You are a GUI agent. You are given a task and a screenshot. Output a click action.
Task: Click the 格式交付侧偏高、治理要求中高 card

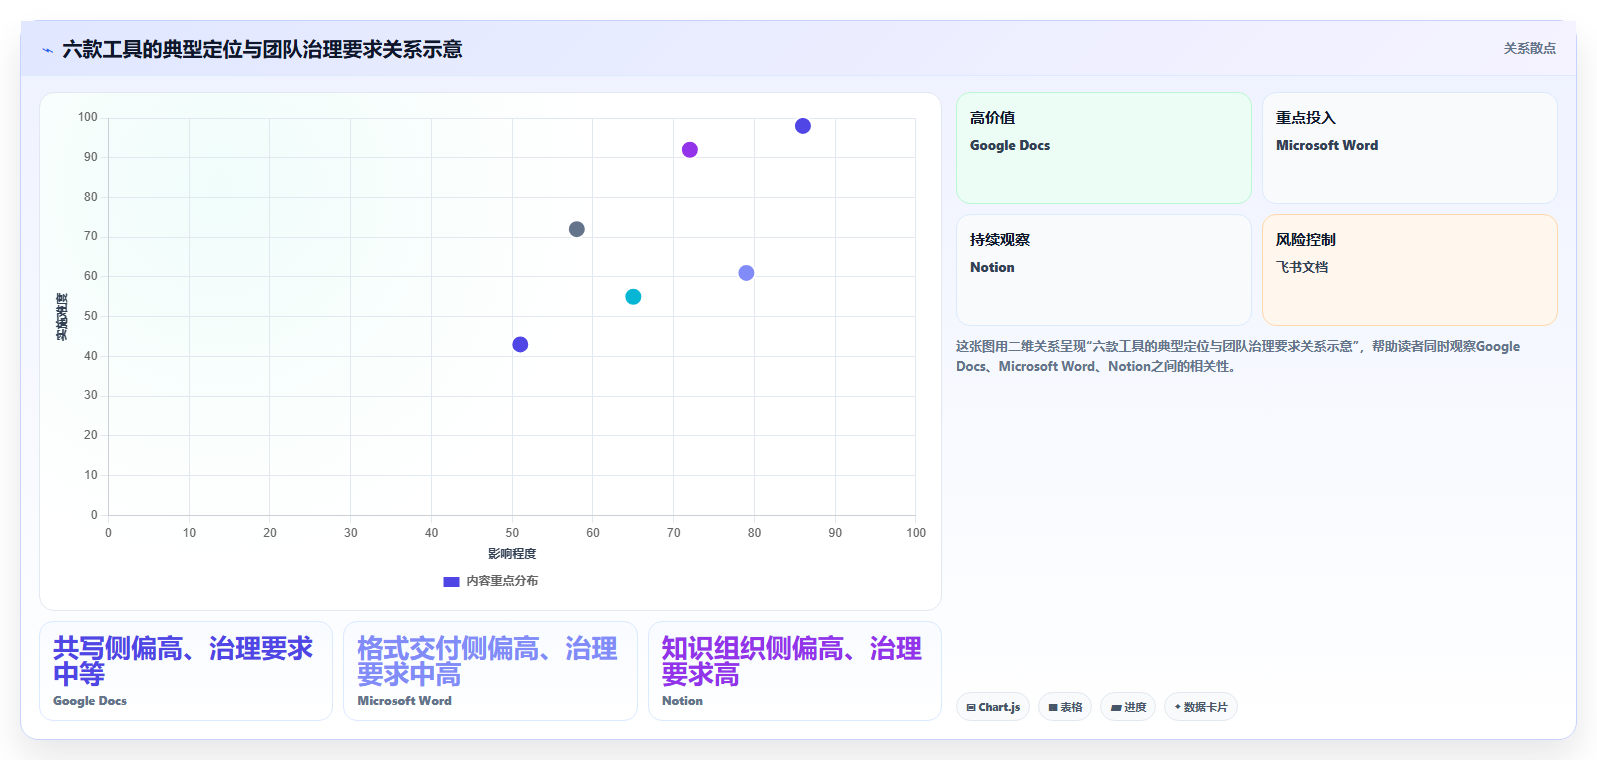pyautogui.click(x=490, y=671)
